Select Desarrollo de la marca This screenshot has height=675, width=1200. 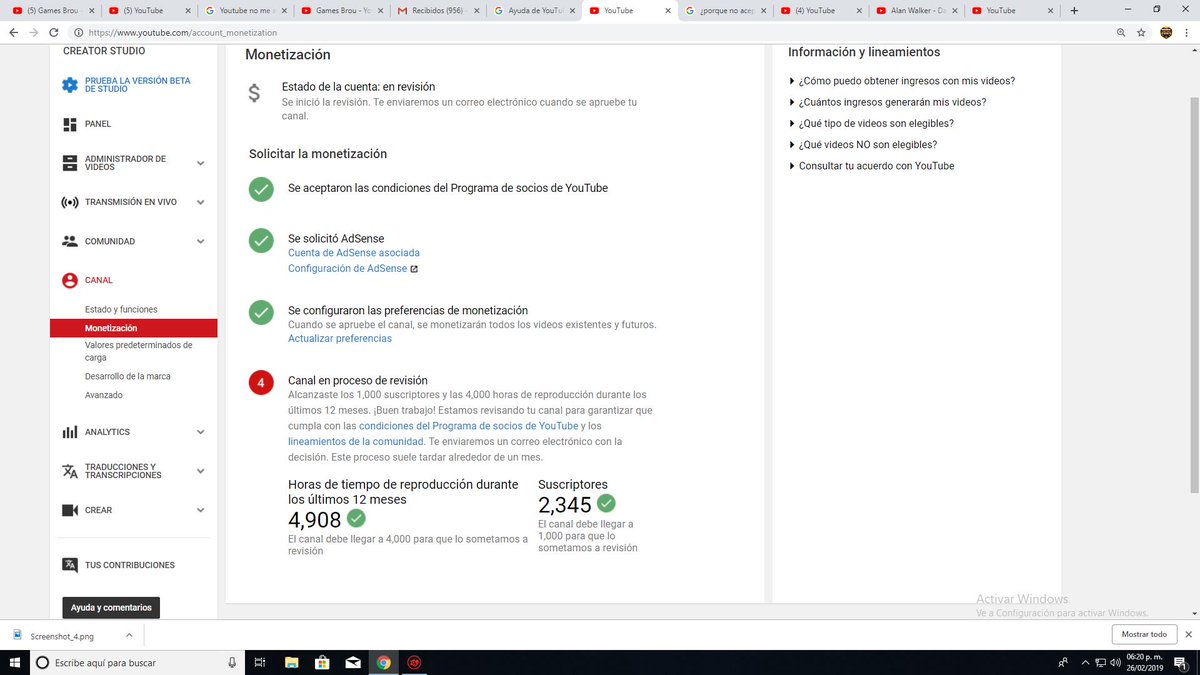(128, 377)
